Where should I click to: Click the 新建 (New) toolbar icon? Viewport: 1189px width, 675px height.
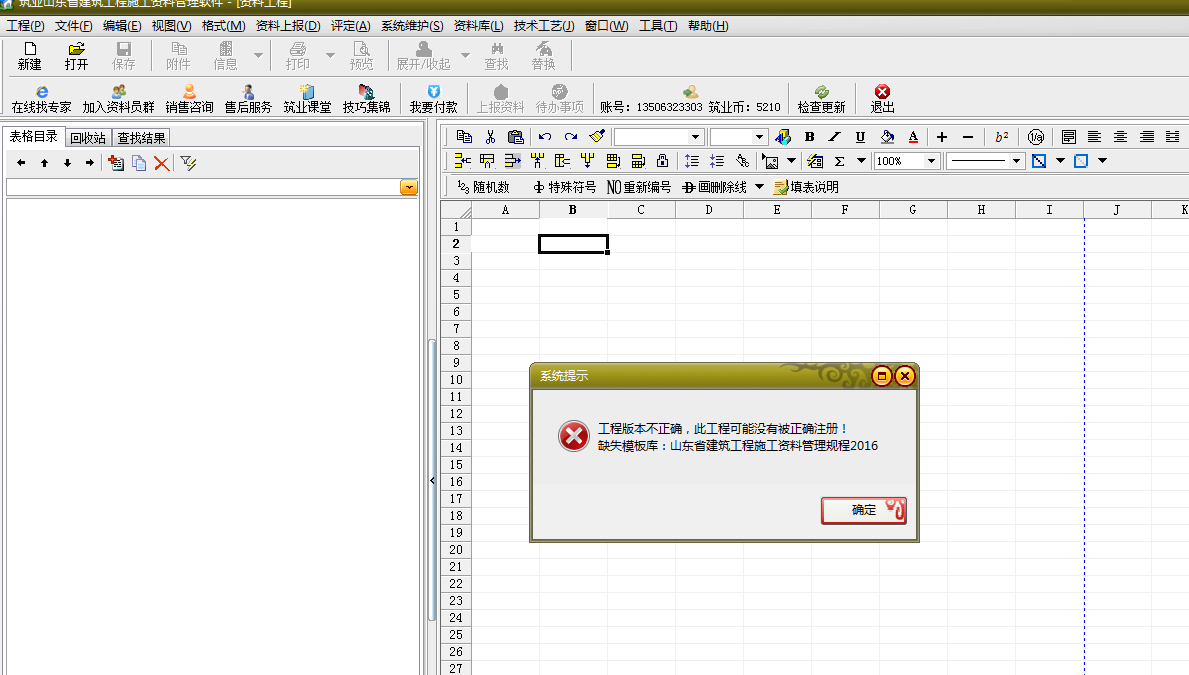(x=29, y=49)
